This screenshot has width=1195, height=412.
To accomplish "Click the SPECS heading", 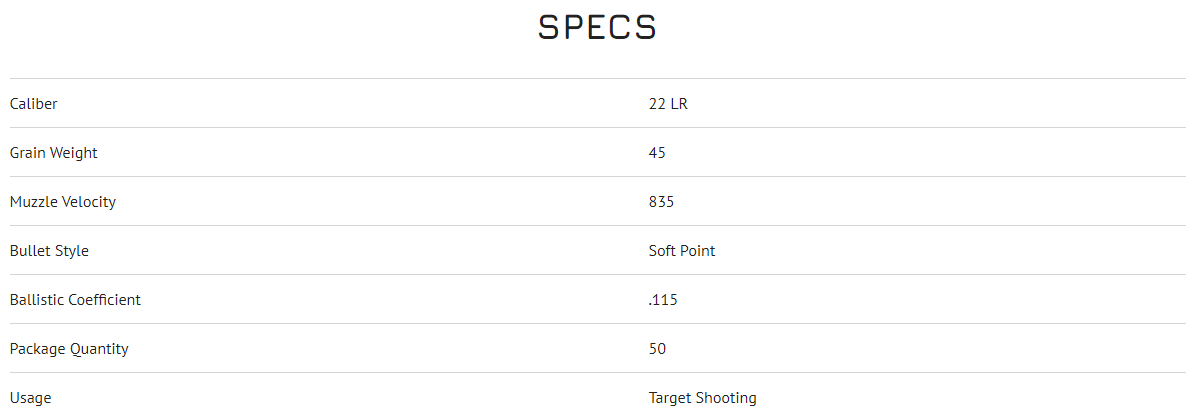I will [597, 27].
